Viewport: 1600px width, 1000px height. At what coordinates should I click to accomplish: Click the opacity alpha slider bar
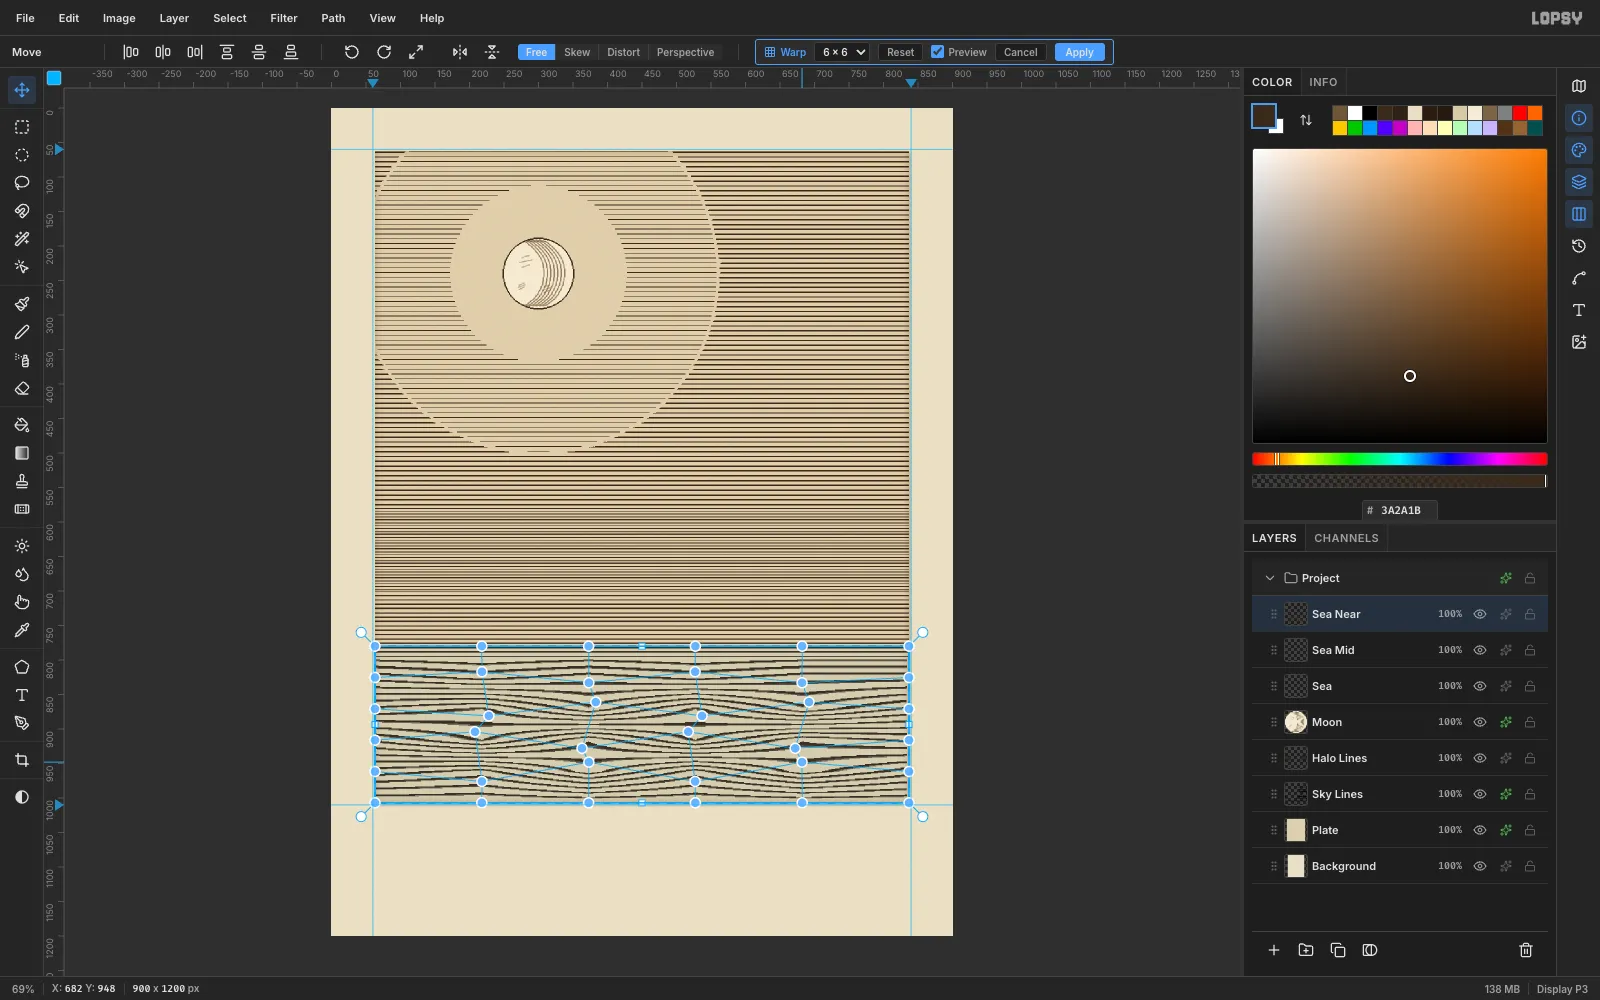pyautogui.click(x=1399, y=481)
